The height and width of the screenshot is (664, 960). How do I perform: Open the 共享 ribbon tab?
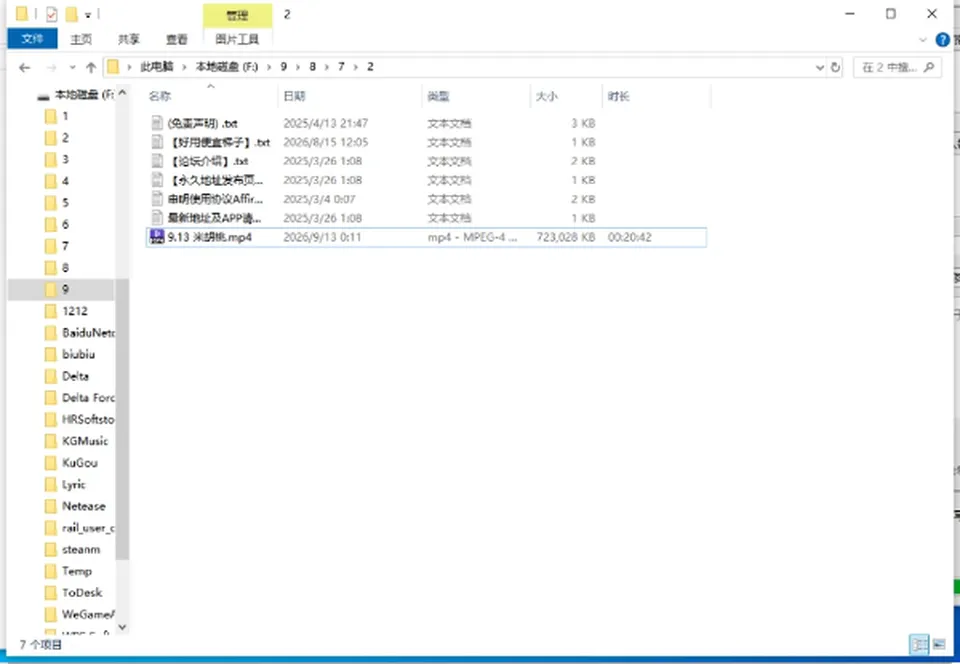pos(129,39)
